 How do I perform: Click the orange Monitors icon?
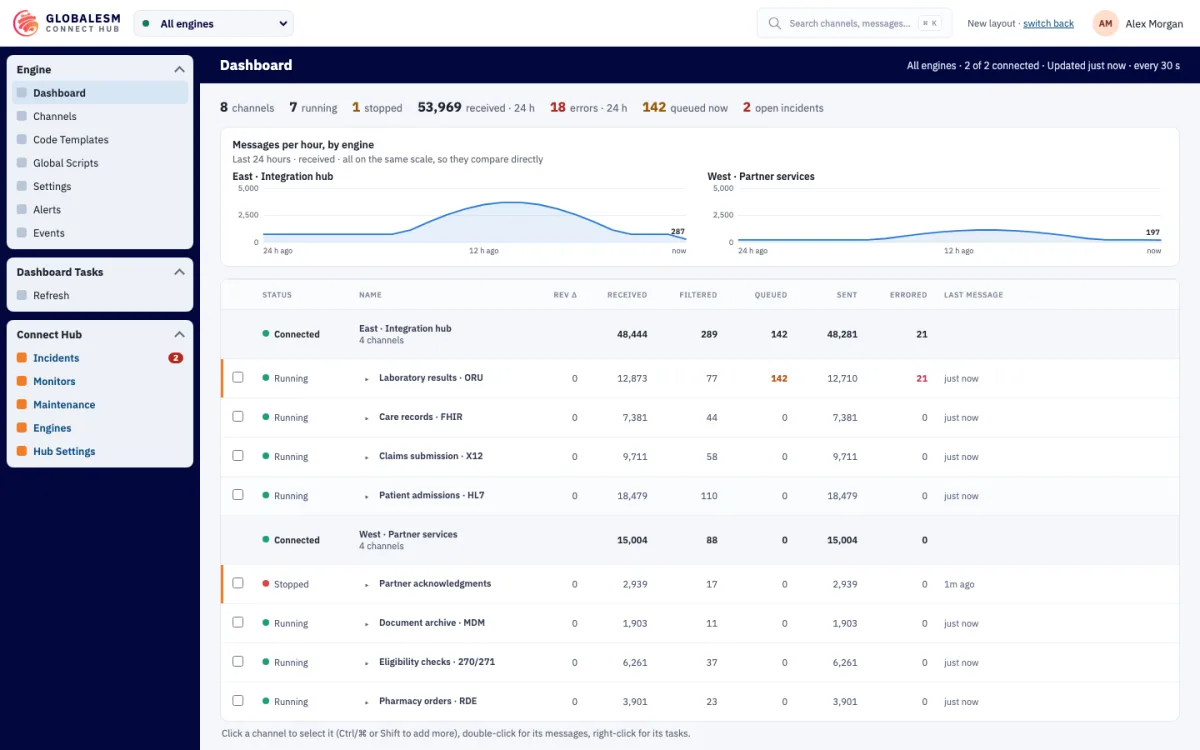(22, 381)
